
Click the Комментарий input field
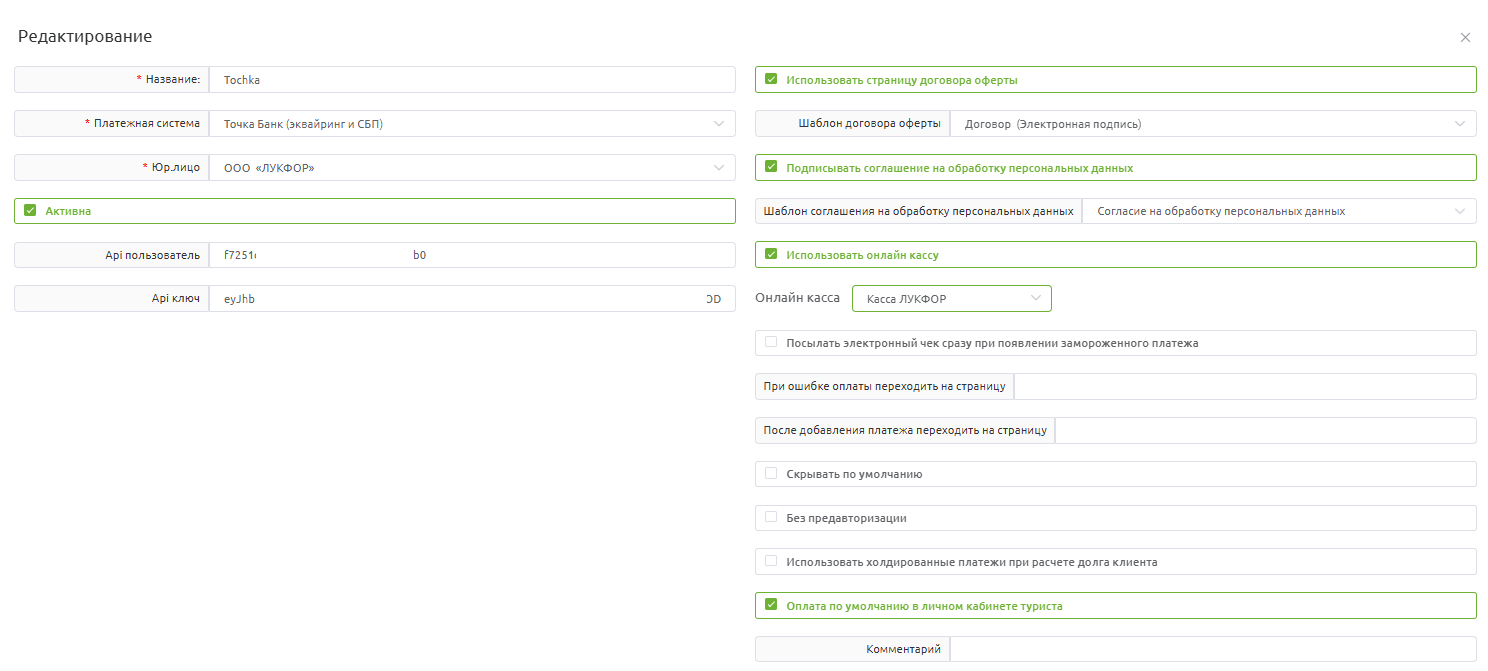pyautogui.click(x=1212, y=649)
